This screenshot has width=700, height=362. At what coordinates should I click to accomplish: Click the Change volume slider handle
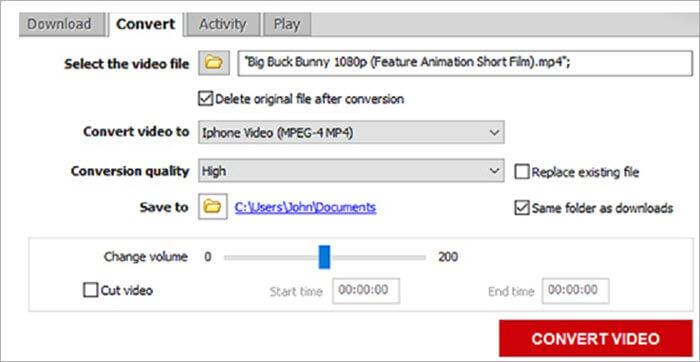[x=325, y=257]
